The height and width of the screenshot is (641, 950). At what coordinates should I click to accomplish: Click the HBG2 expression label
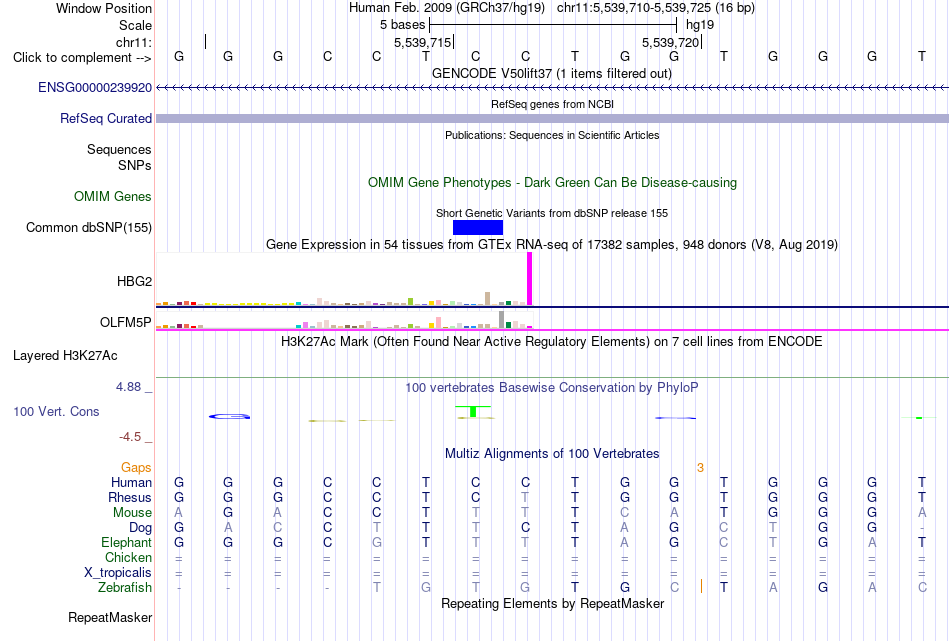(x=135, y=281)
